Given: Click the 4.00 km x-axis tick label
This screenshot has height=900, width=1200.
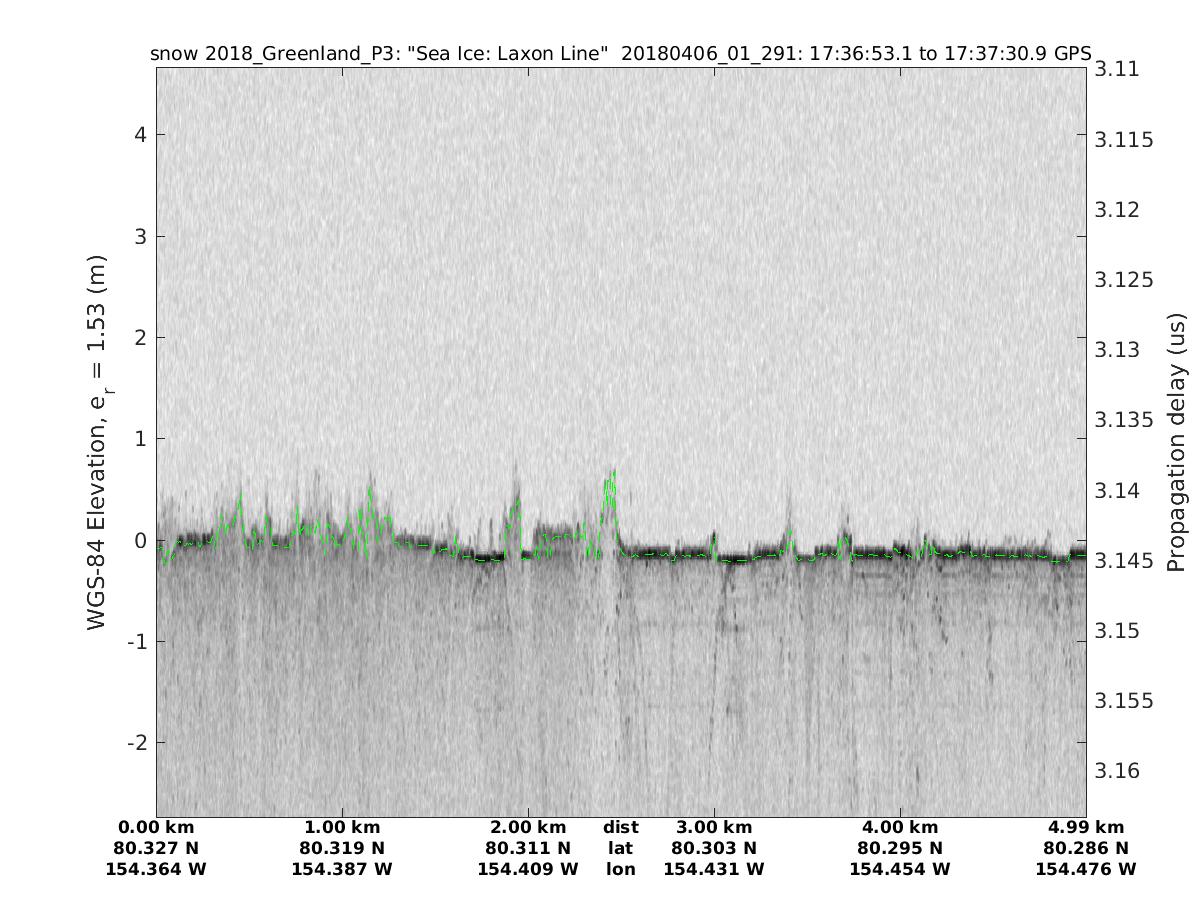Looking at the screenshot, I should pyautogui.click(x=900, y=827).
